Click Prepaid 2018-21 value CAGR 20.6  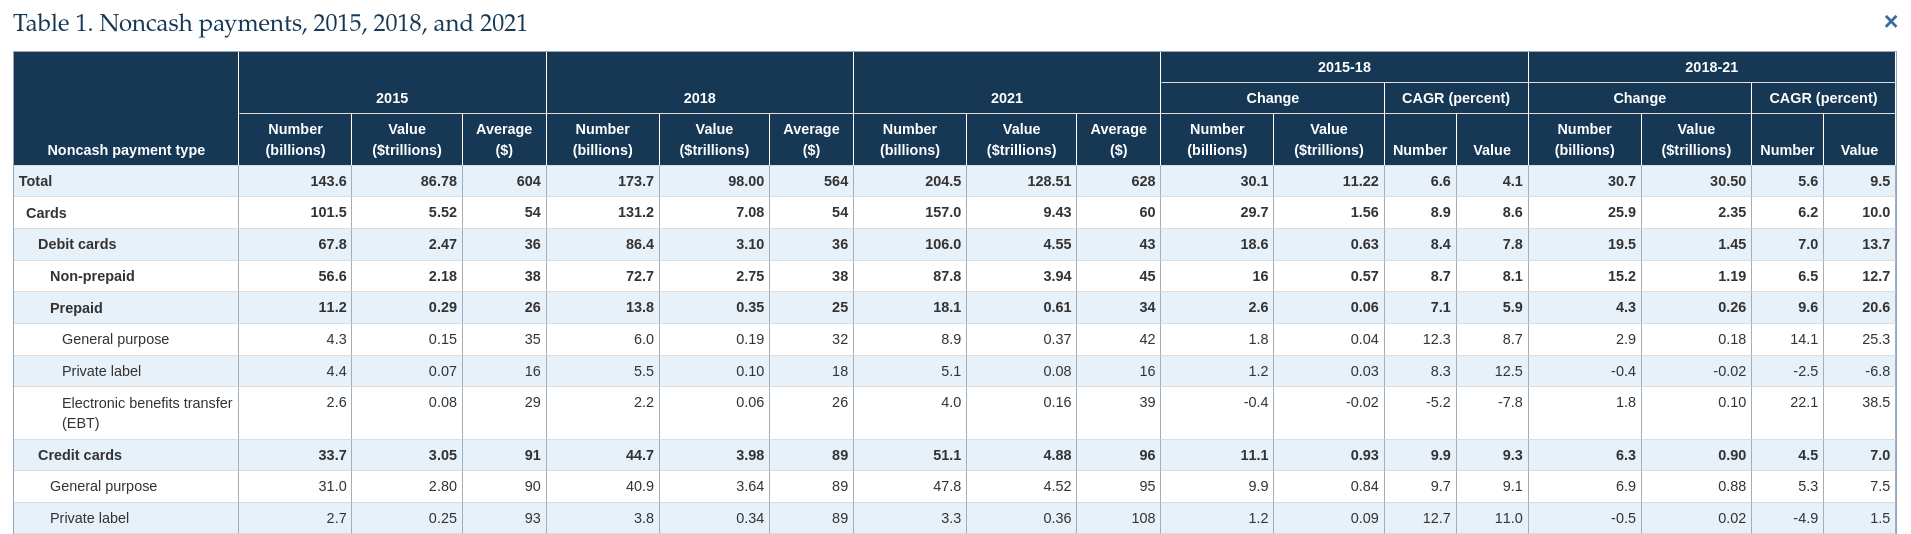click(x=1876, y=308)
